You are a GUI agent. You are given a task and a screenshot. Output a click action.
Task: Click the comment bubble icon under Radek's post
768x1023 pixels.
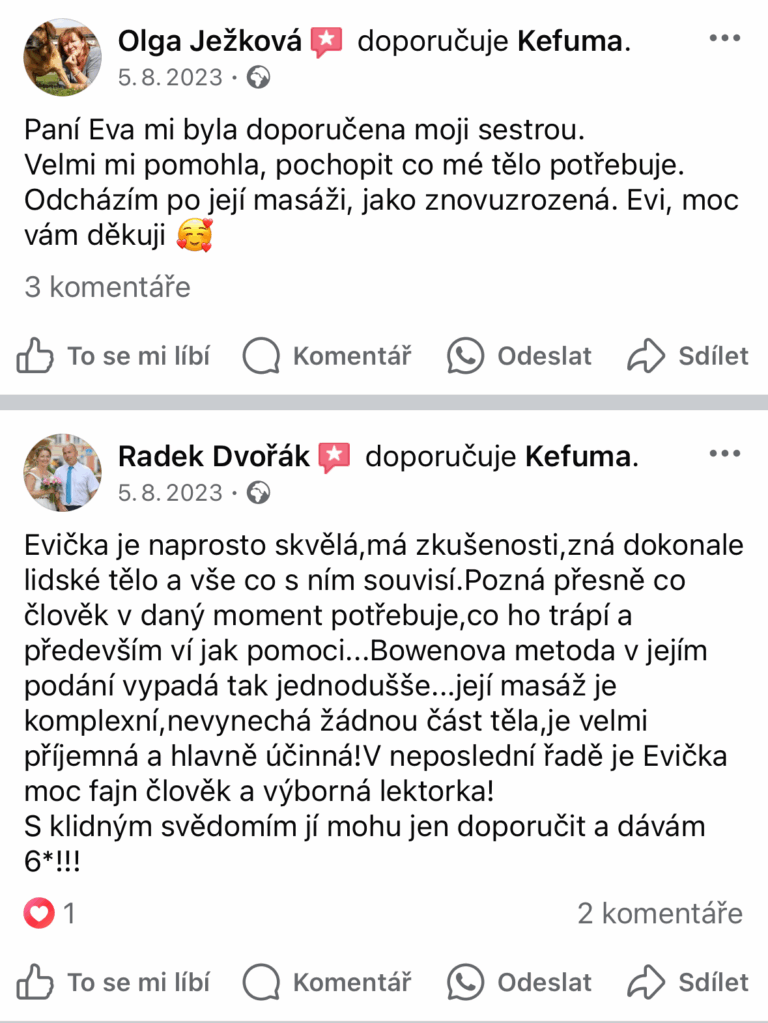coord(261,982)
